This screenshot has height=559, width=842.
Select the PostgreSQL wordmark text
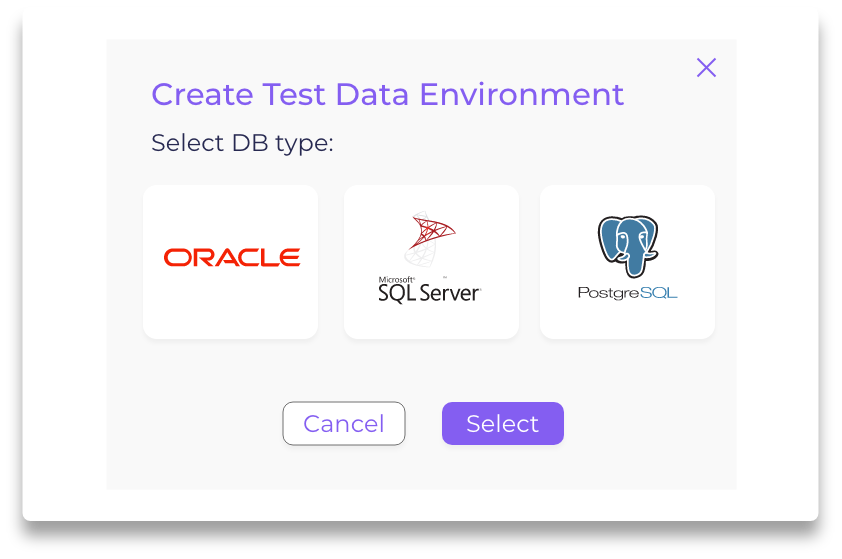tap(627, 293)
